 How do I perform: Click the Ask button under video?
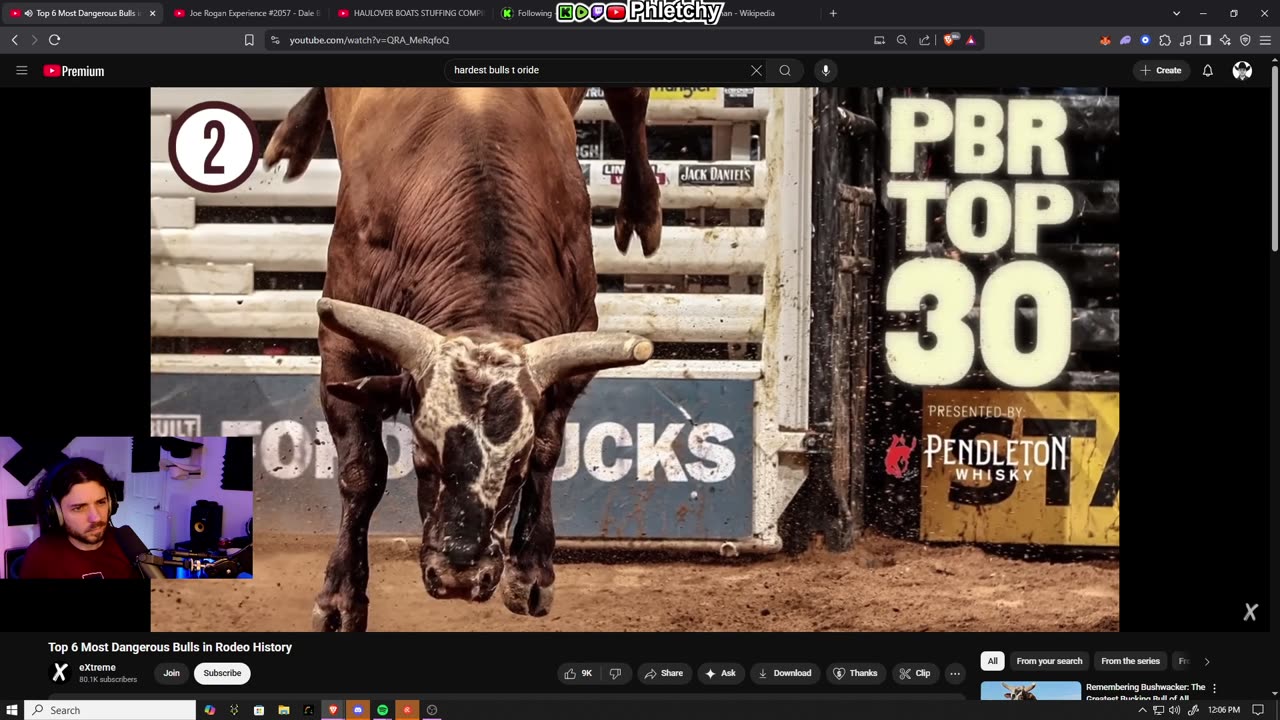721,673
